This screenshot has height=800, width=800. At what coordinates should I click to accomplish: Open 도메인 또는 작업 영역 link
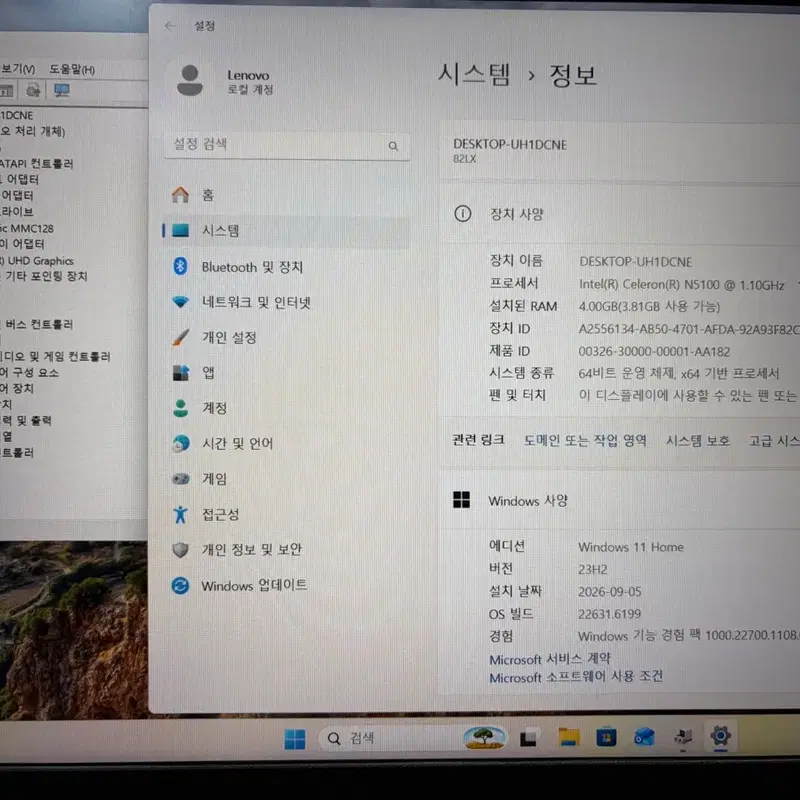tap(585, 440)
